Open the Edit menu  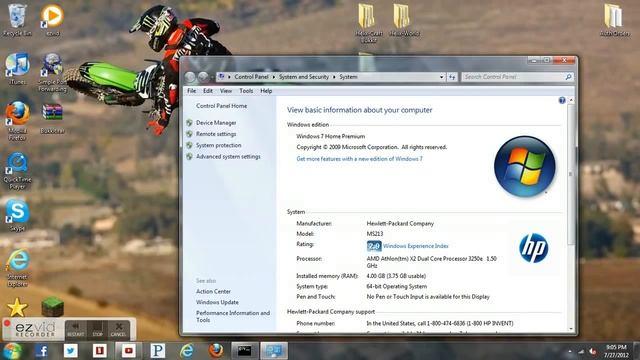pos(208,91)
